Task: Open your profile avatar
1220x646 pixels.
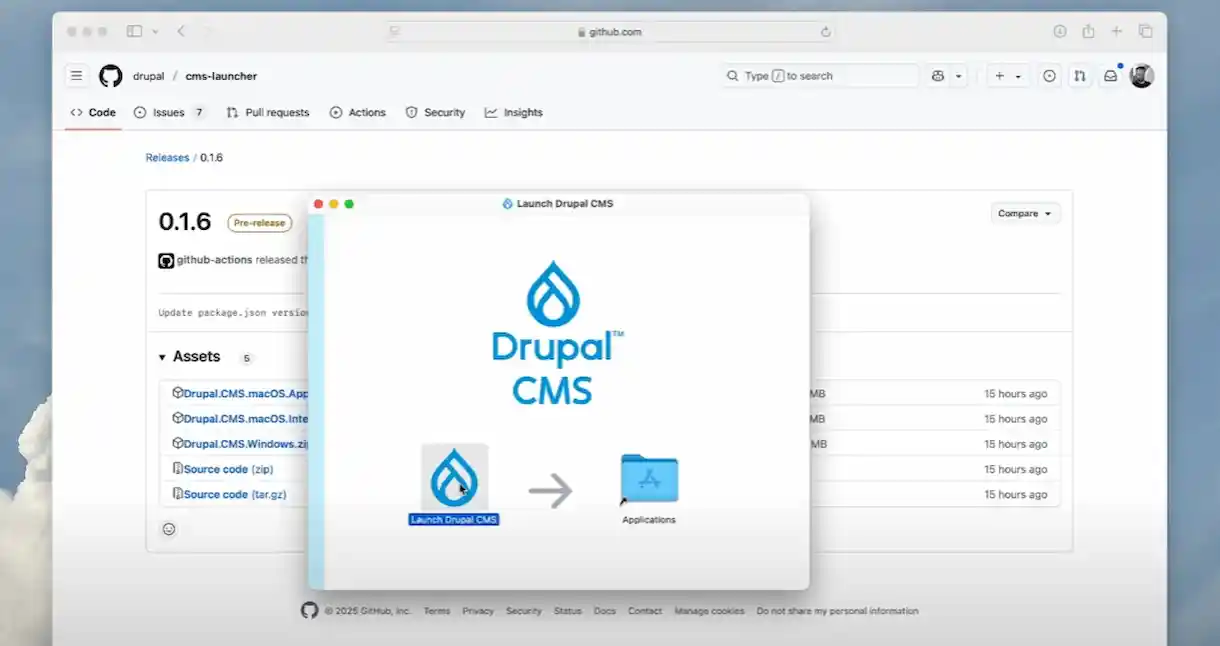Action: pyautogui.click(x=1141, y=75)
